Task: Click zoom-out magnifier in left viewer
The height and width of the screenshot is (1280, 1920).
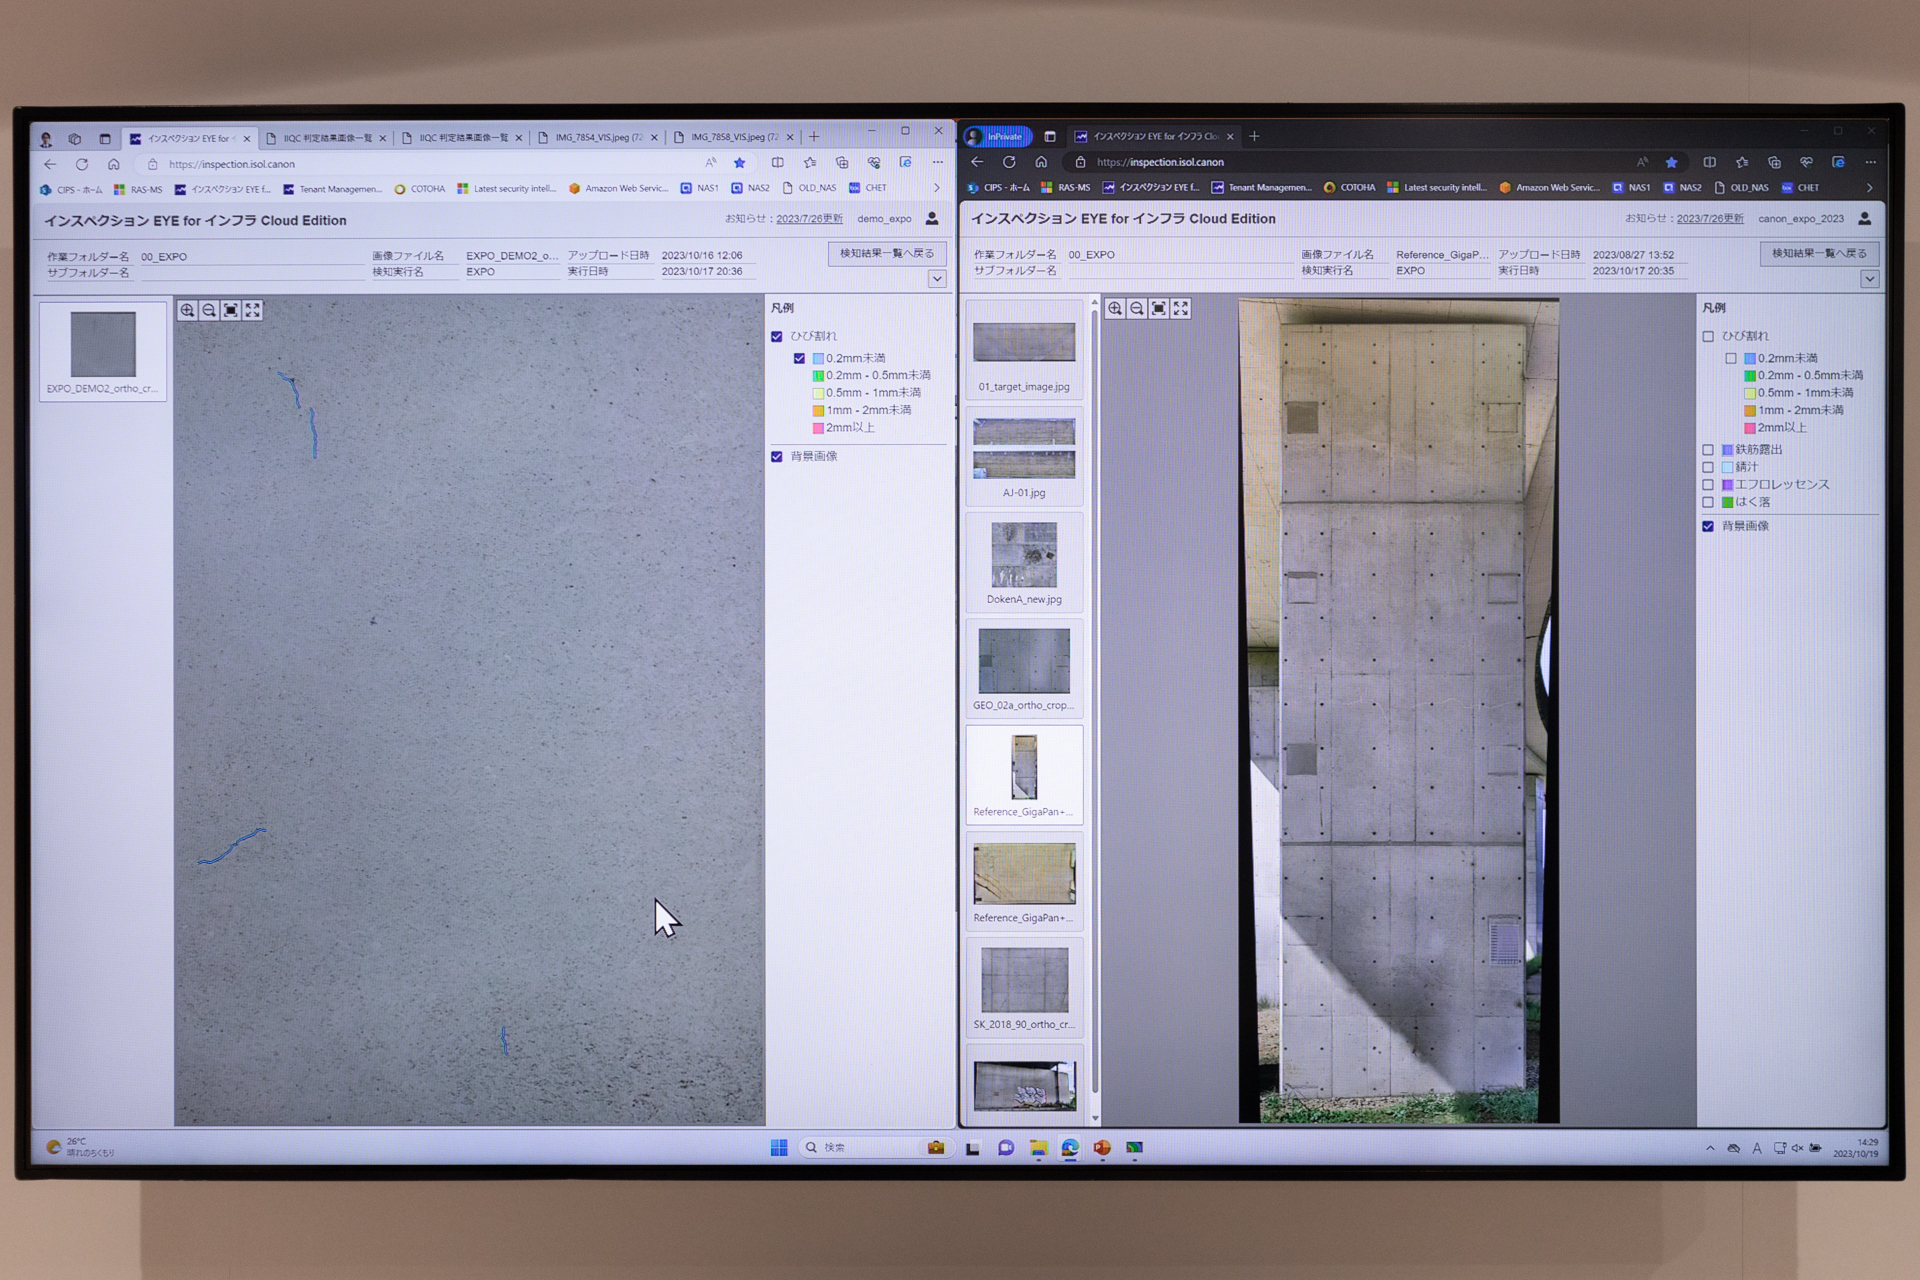Action: [209, 310]
